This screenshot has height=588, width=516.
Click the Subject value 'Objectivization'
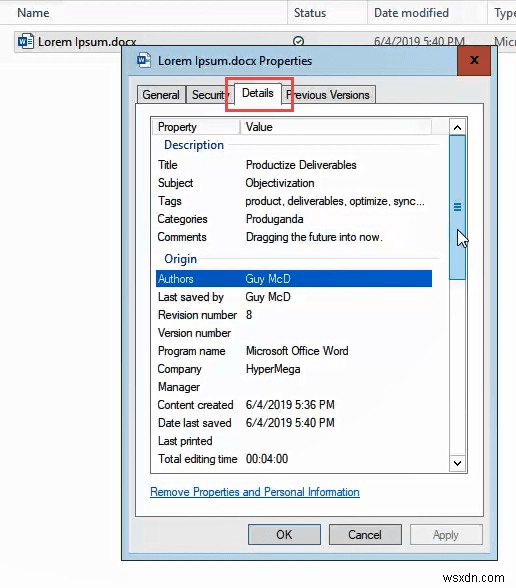[x=280, y=183]
